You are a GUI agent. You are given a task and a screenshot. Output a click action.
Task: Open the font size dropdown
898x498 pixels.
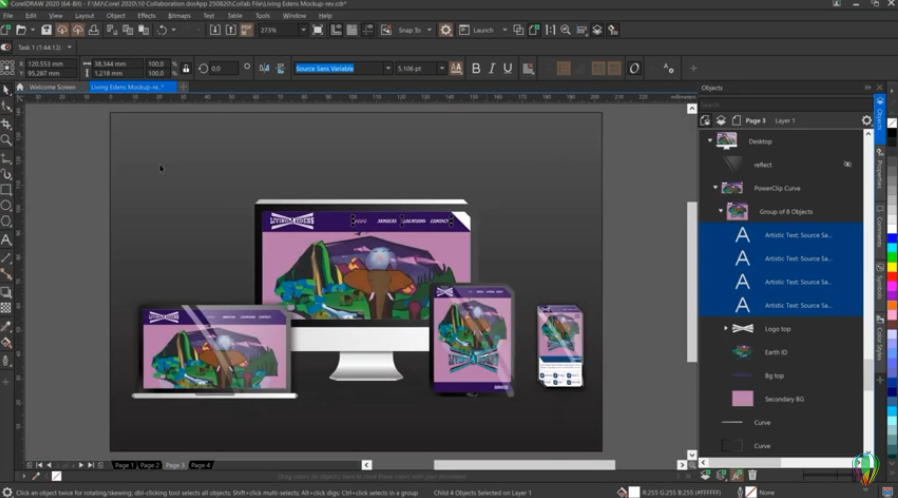click(442, 68)
